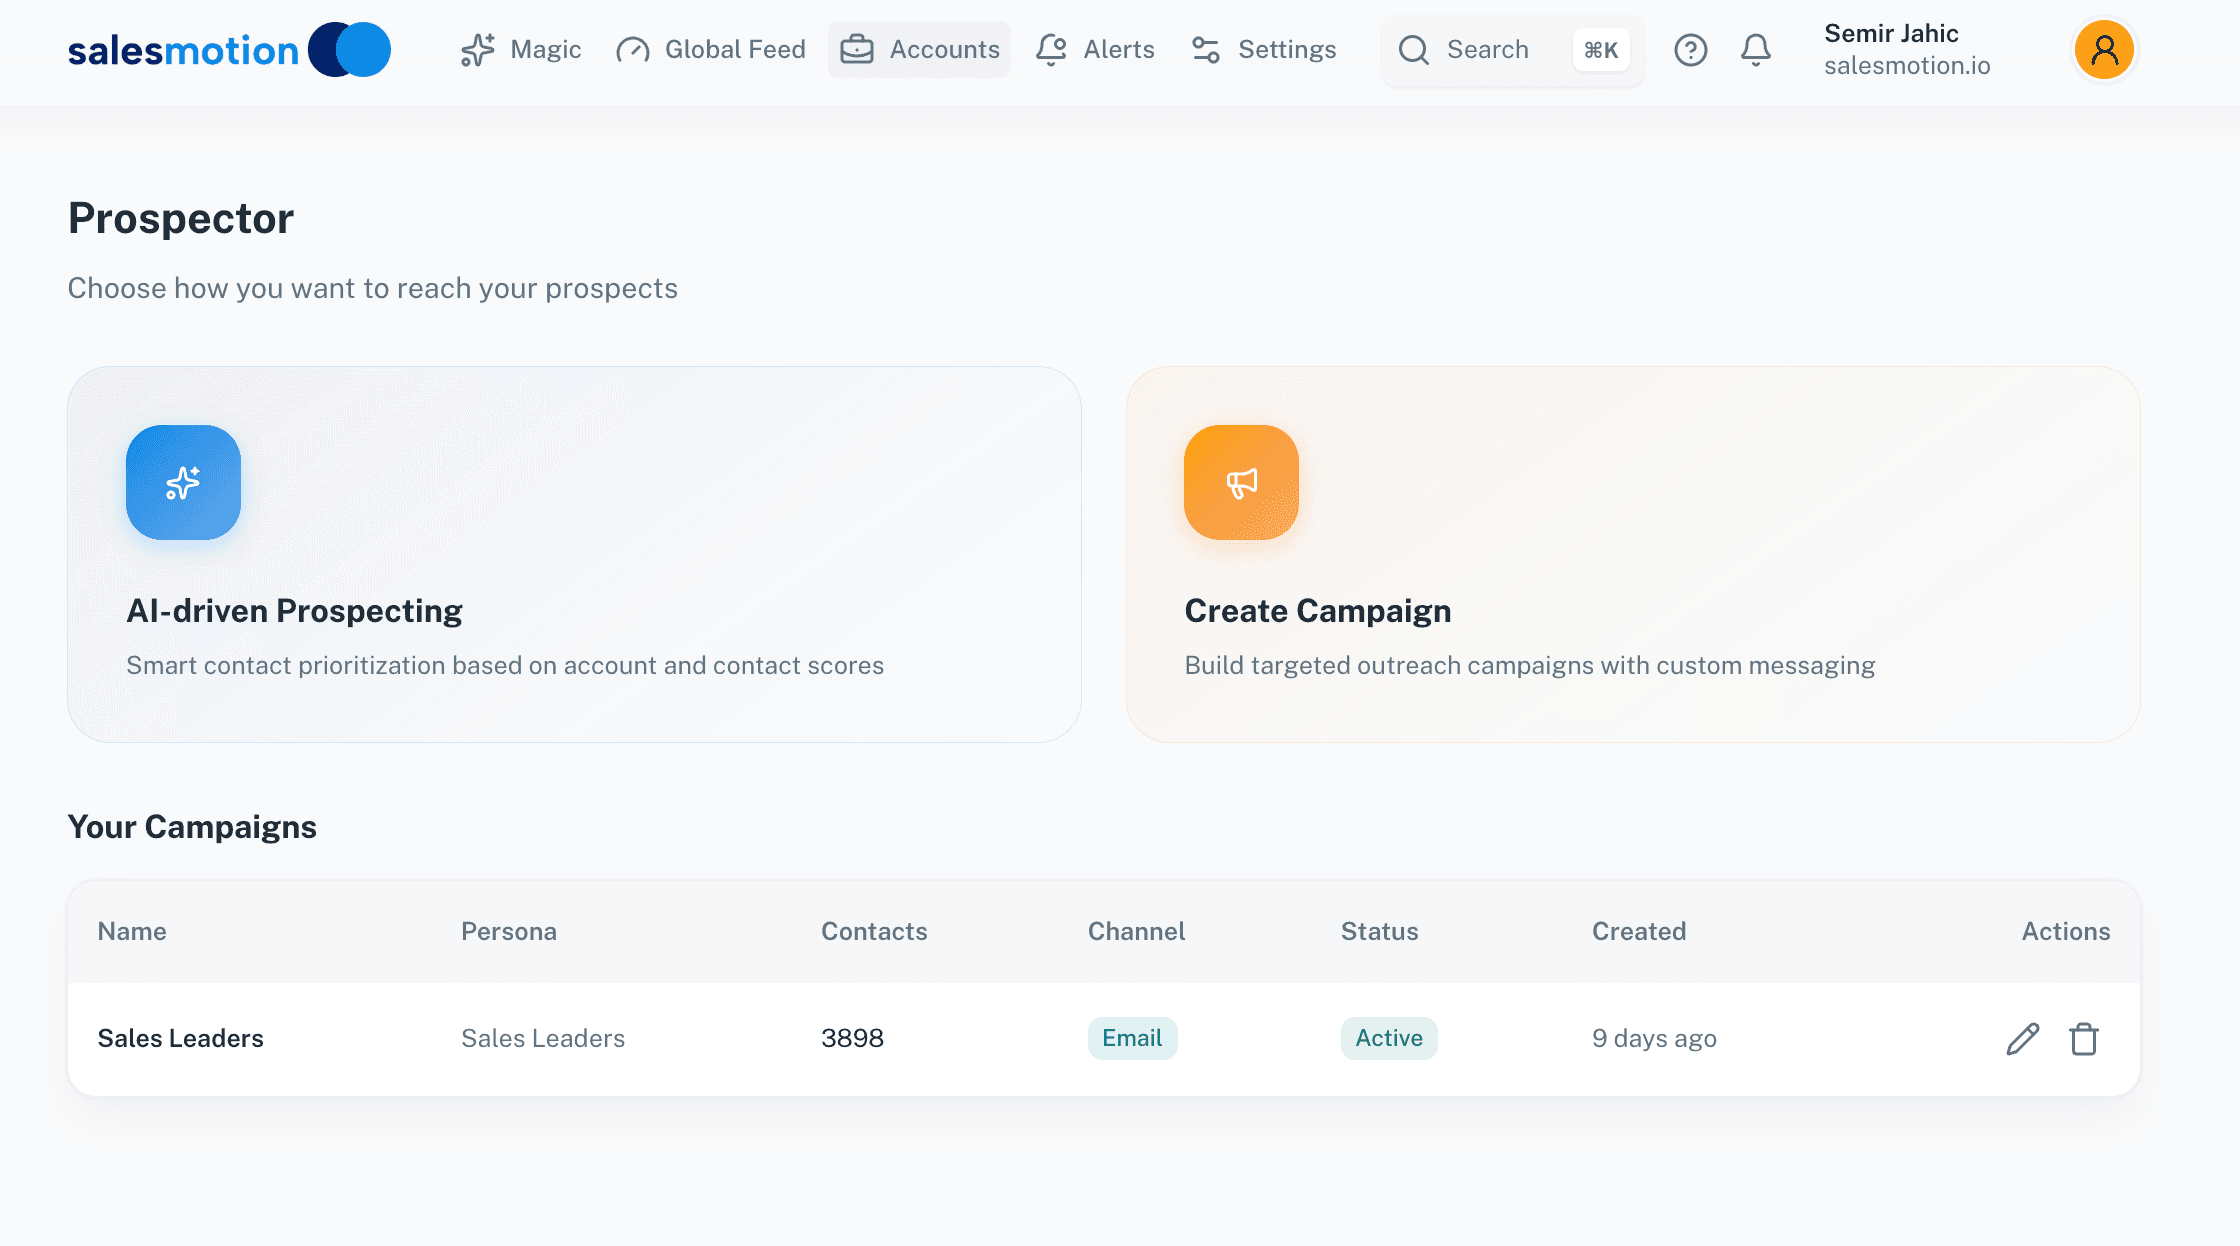The height and width of the screenshot is (1246, 2240).
Task: Select the Magic sparkle icon
Action: (478, 49)
